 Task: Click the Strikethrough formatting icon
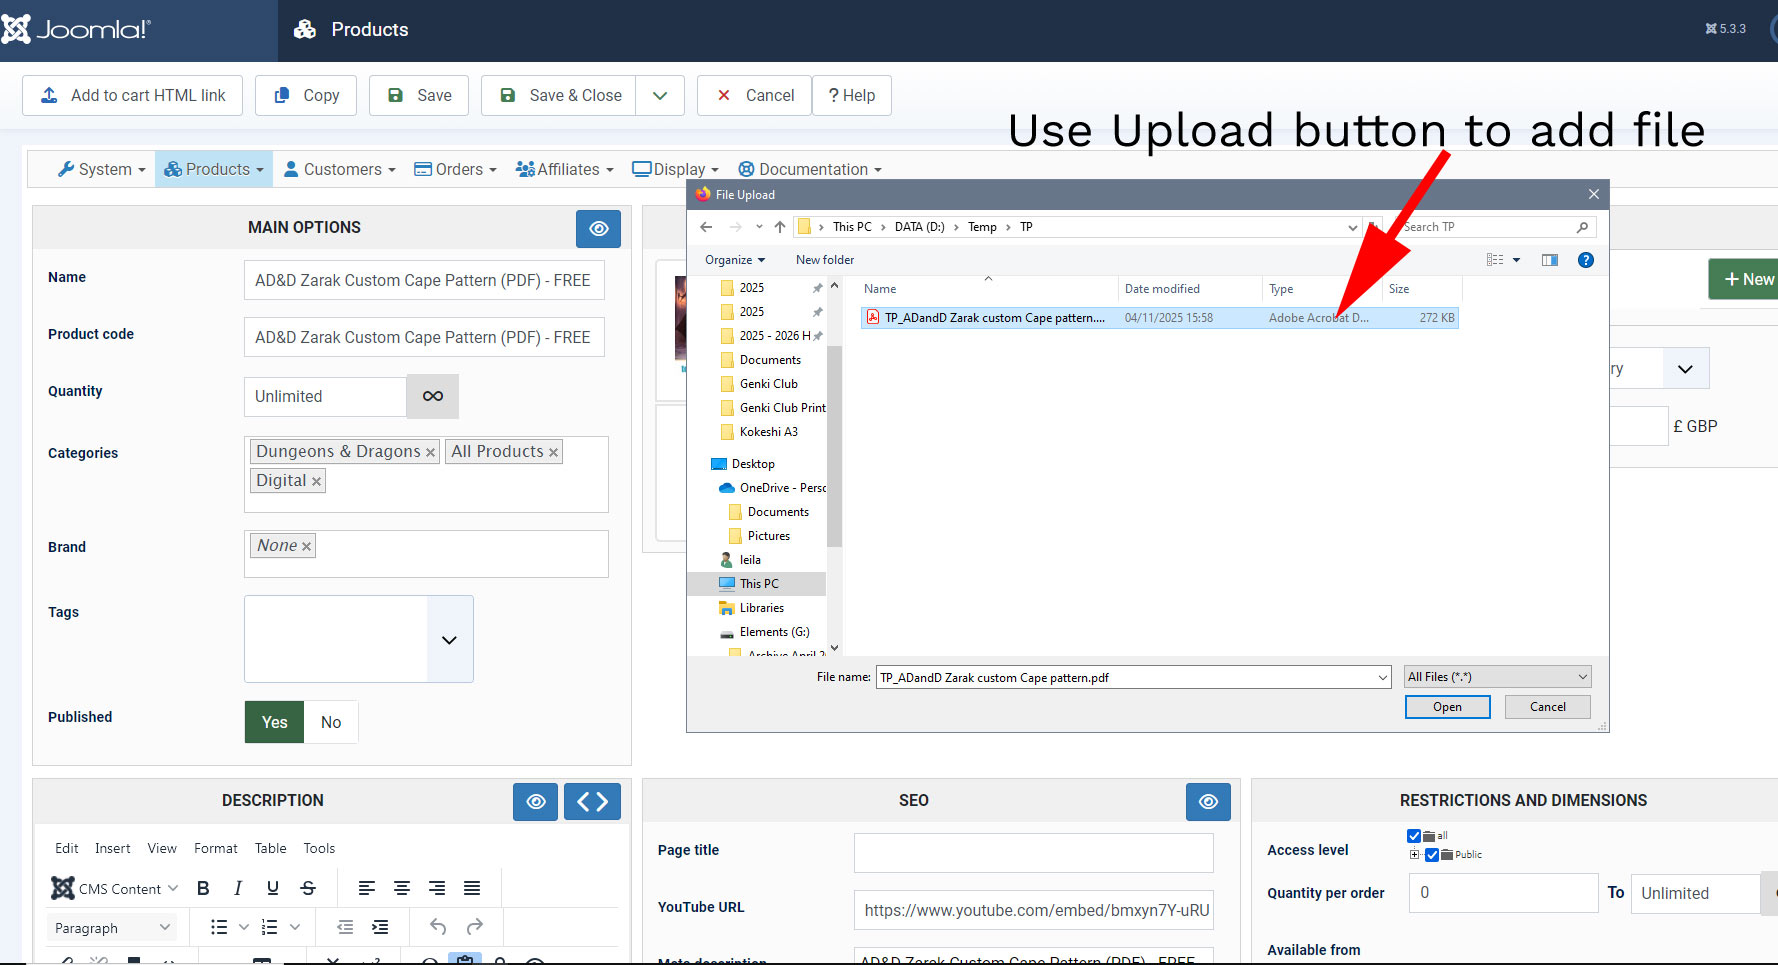(x=308, y=888)
